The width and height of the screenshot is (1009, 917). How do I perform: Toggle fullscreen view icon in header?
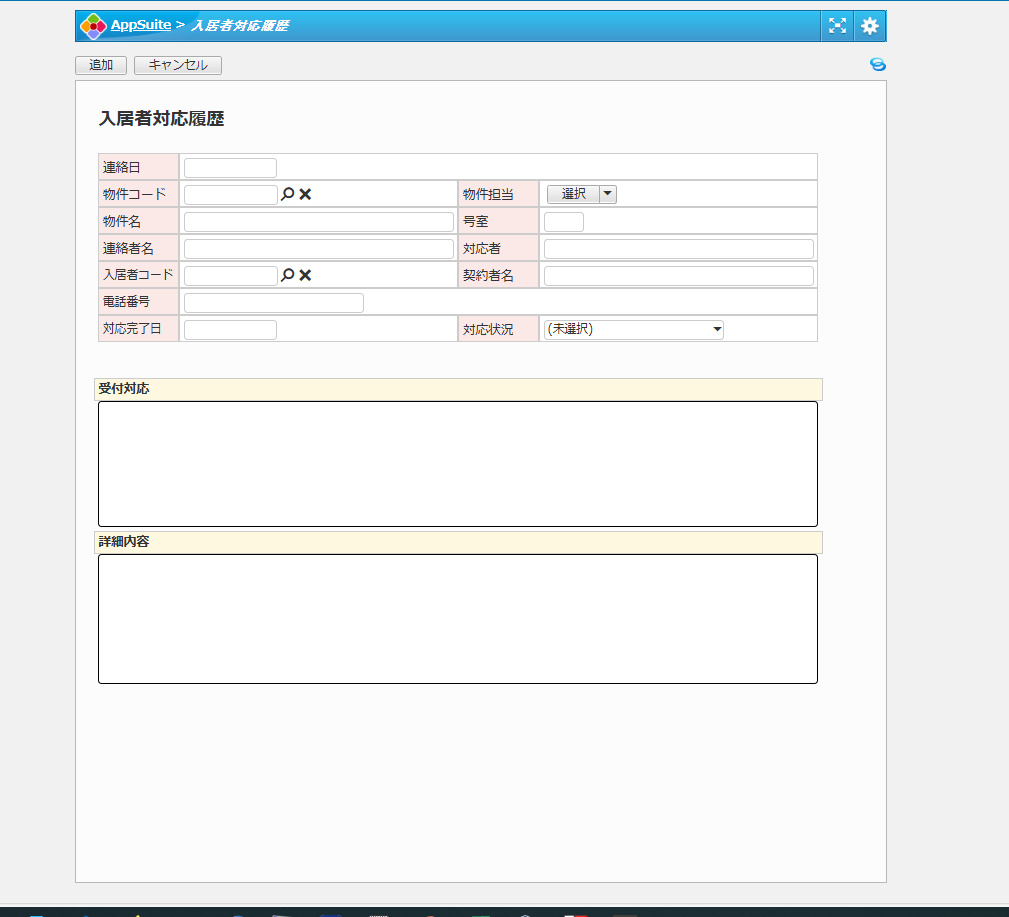tap(837, 26)
